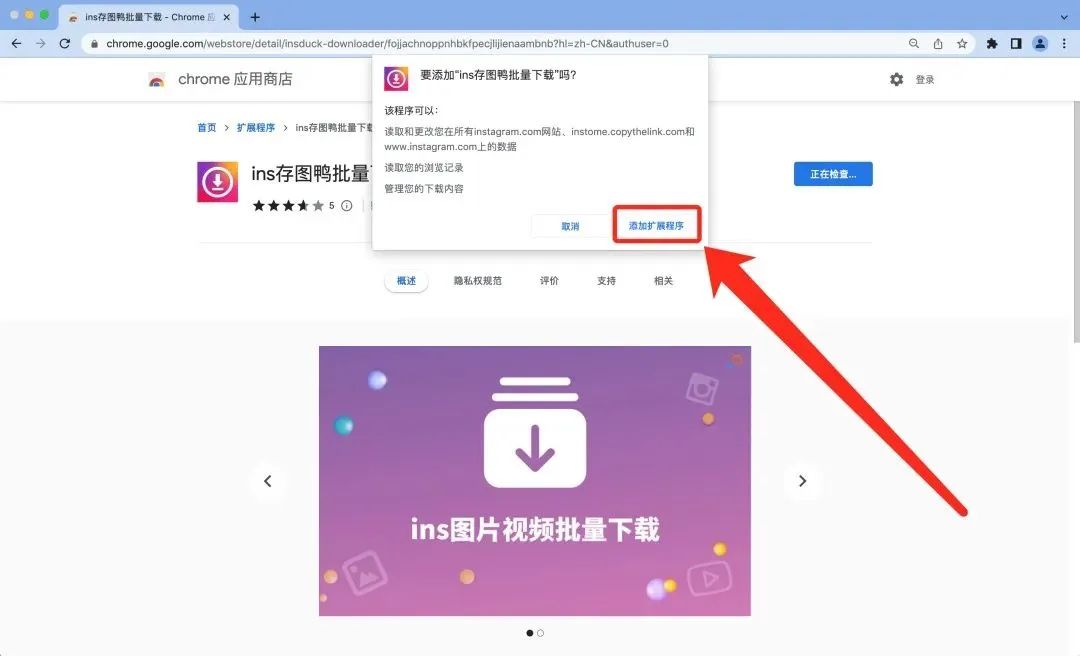Click the 正在检查... blue button

(833, 174)
